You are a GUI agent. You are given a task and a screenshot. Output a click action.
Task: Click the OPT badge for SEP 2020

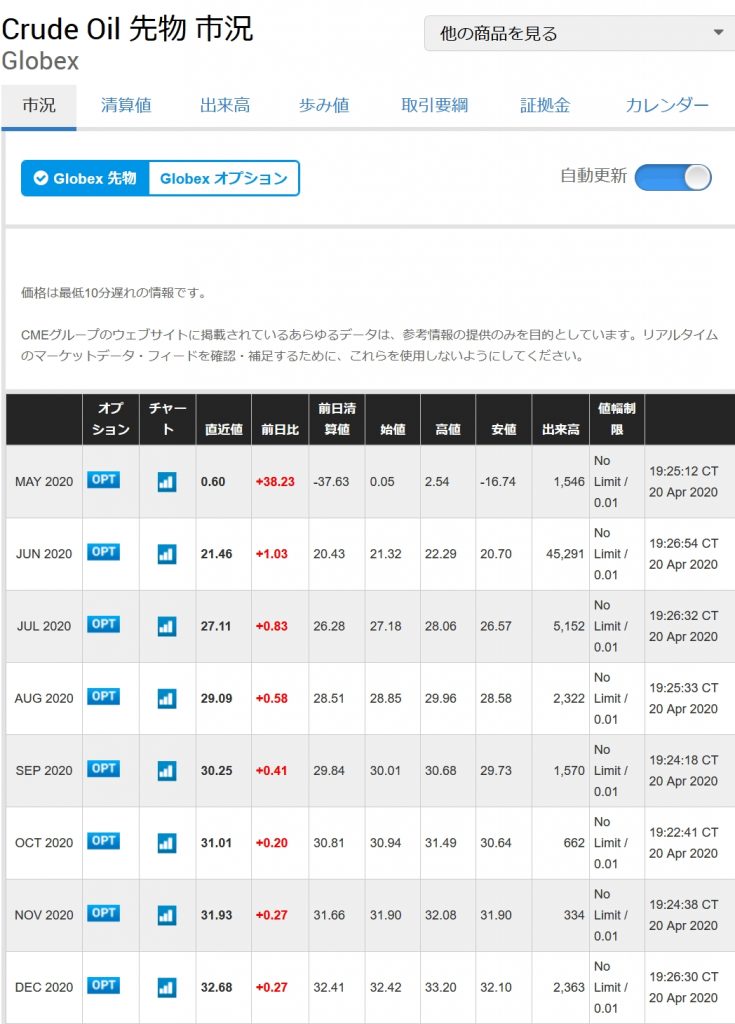coord(104,769)
